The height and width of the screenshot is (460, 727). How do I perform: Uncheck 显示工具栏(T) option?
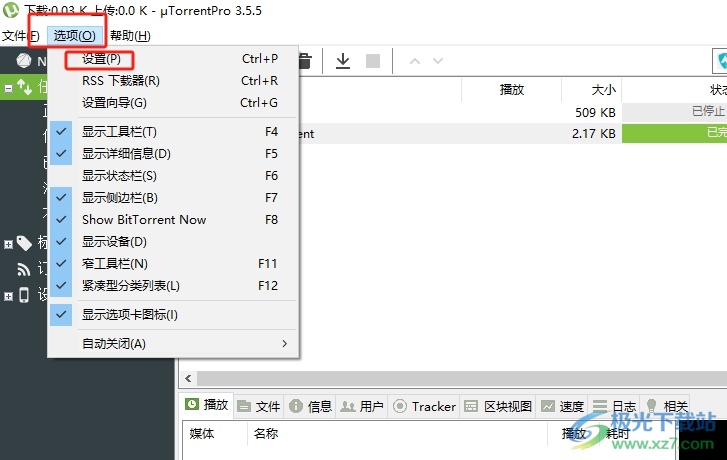pos(118,132)
